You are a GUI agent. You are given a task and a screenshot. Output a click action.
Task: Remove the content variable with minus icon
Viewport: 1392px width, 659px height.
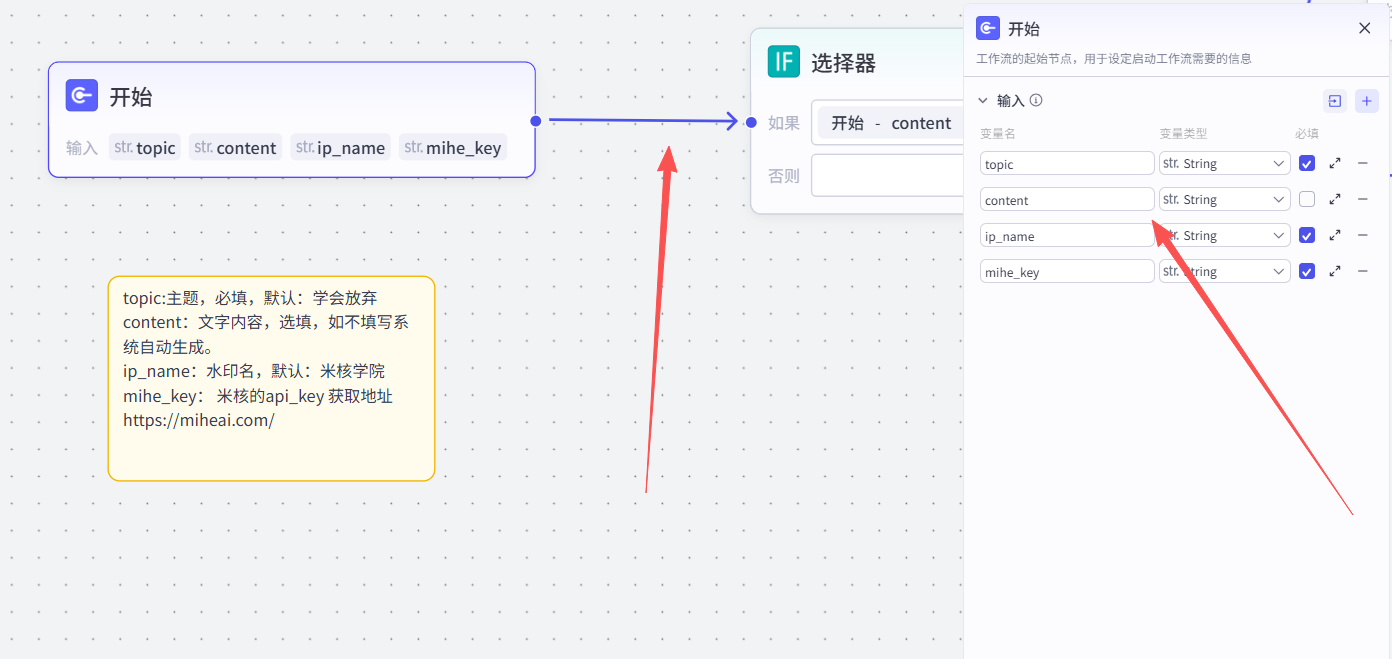coord(1362,199)
